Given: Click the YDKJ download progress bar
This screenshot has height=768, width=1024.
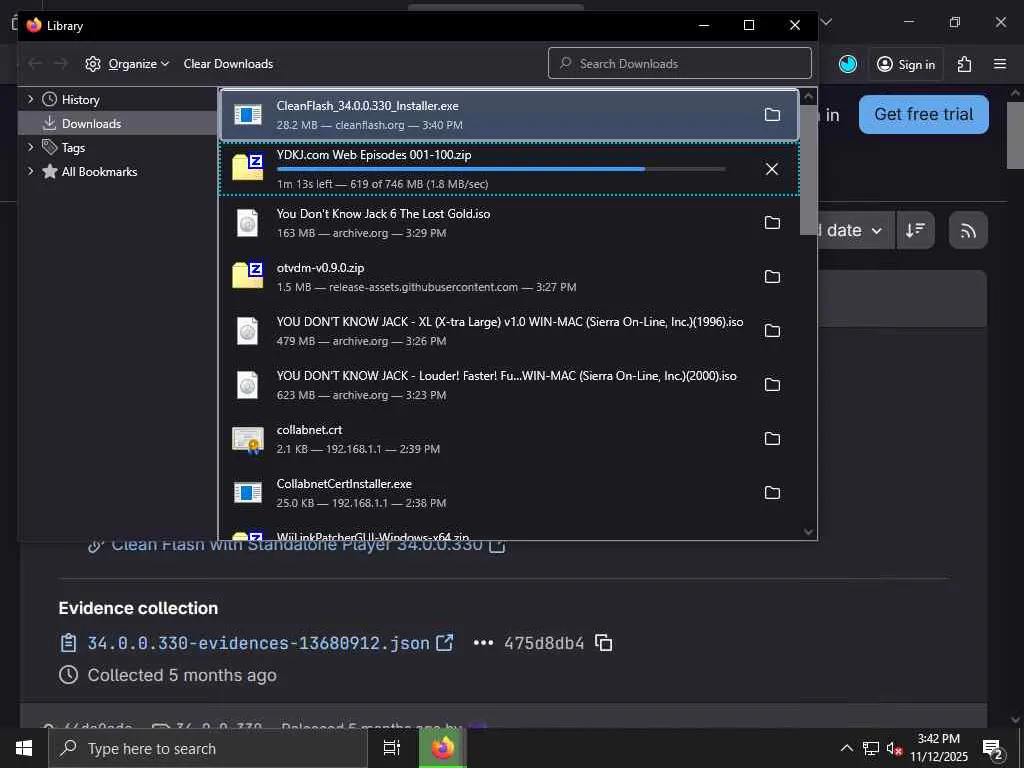Looking at the screenshot, I should (501, 169).
